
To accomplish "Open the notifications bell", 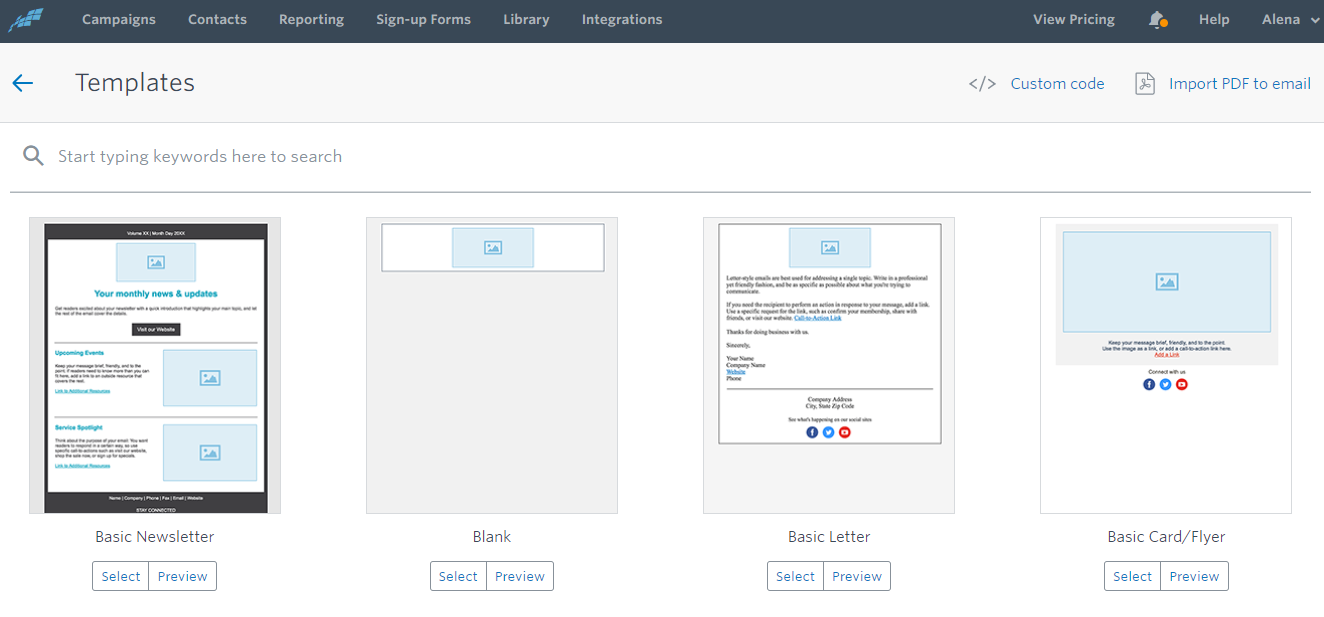I will (x=1157, y=20).
